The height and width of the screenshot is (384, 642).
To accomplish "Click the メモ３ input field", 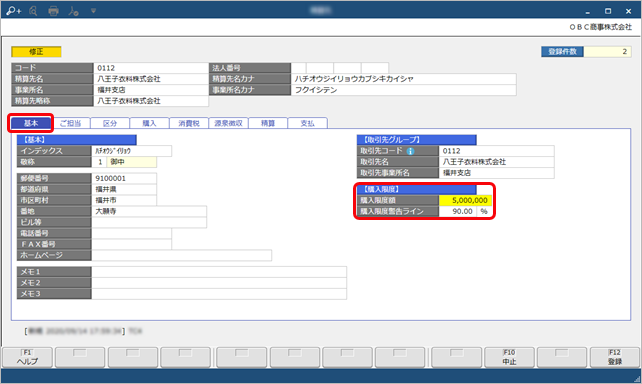I will 219,294.
